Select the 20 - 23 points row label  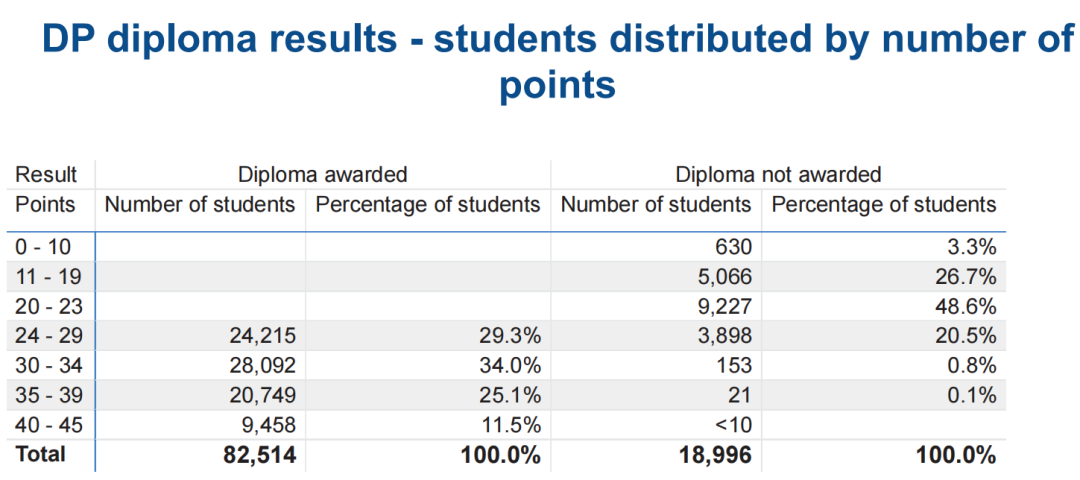[x=48, y=306]
